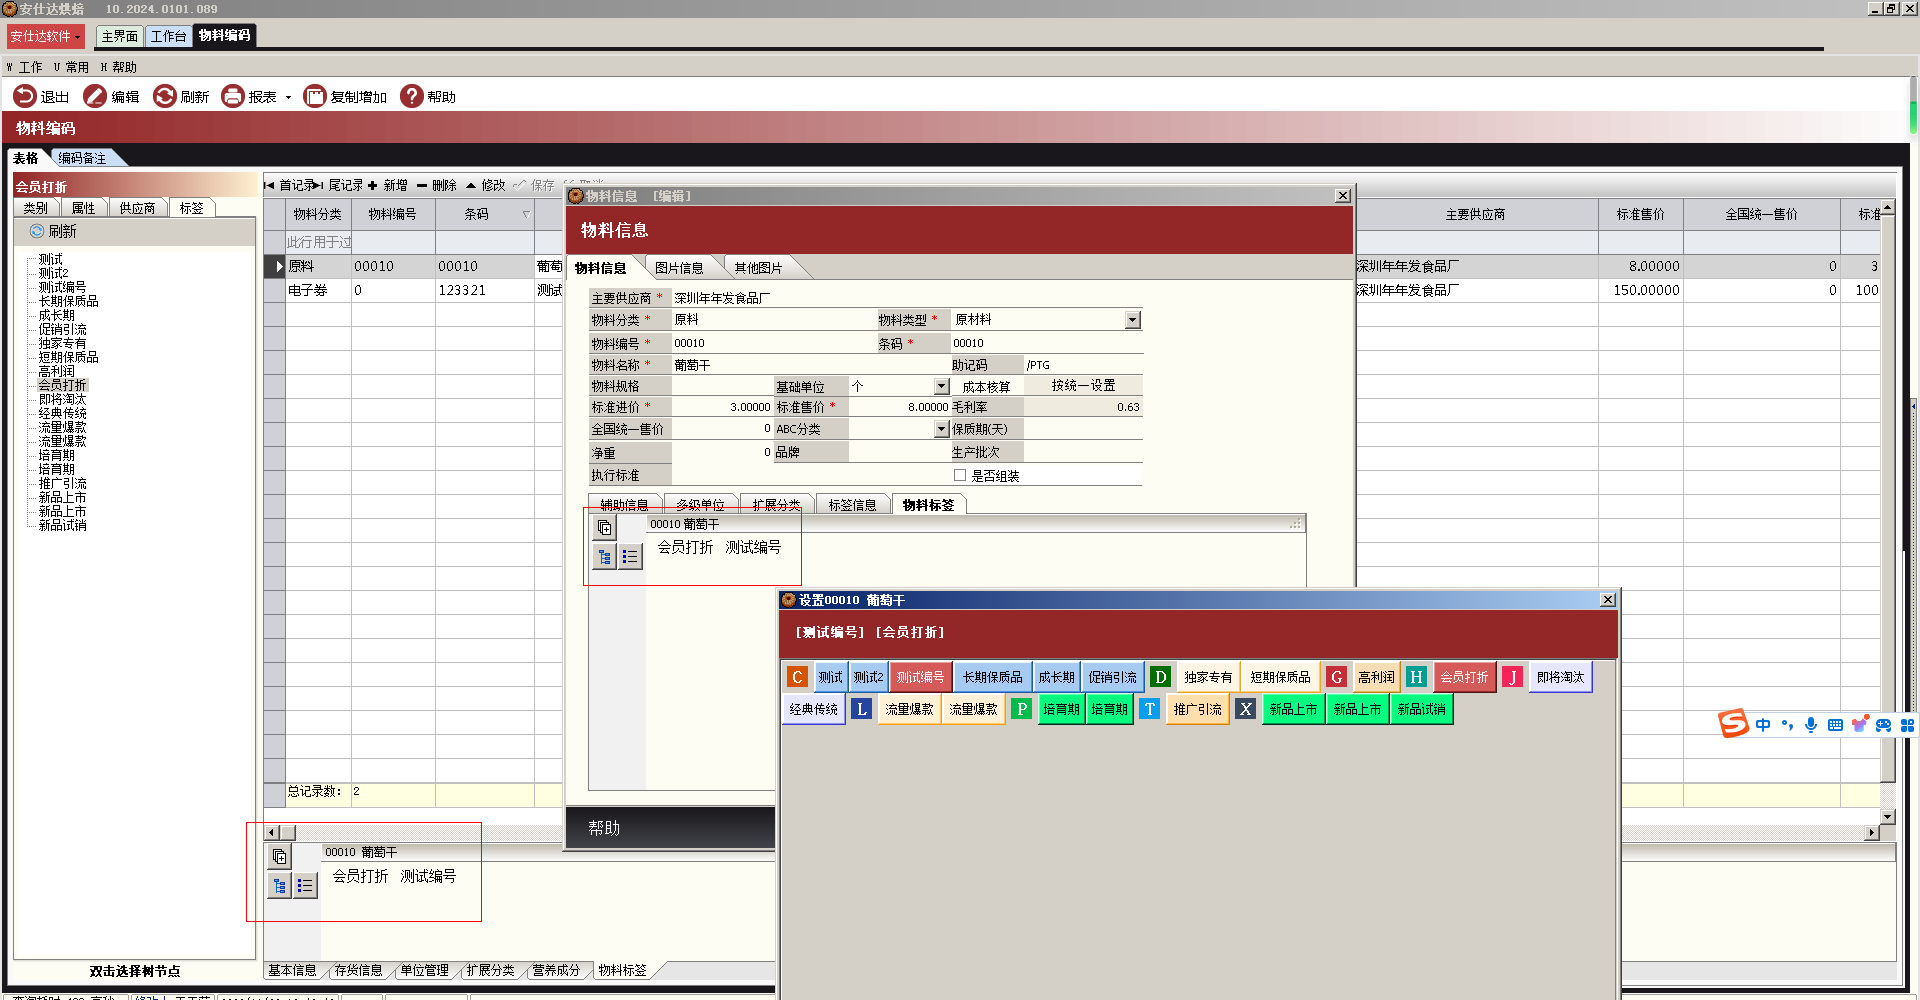Toggle the 高利润 tag in the 设置 dialog
This screenshot has height=1000, width=1920.
coord(1376,677)
